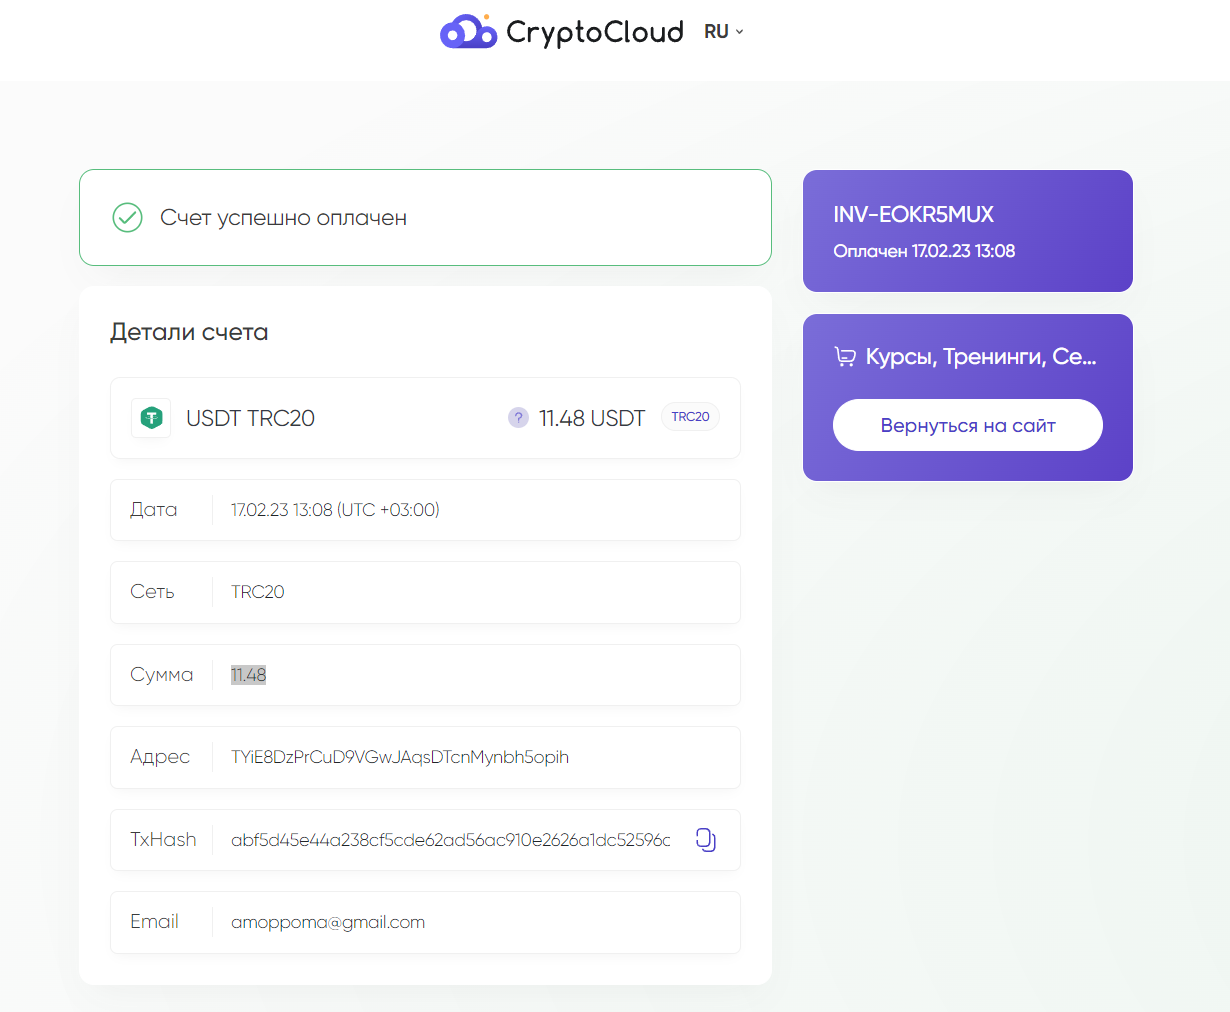Click the Email field label

coord(154,922)
